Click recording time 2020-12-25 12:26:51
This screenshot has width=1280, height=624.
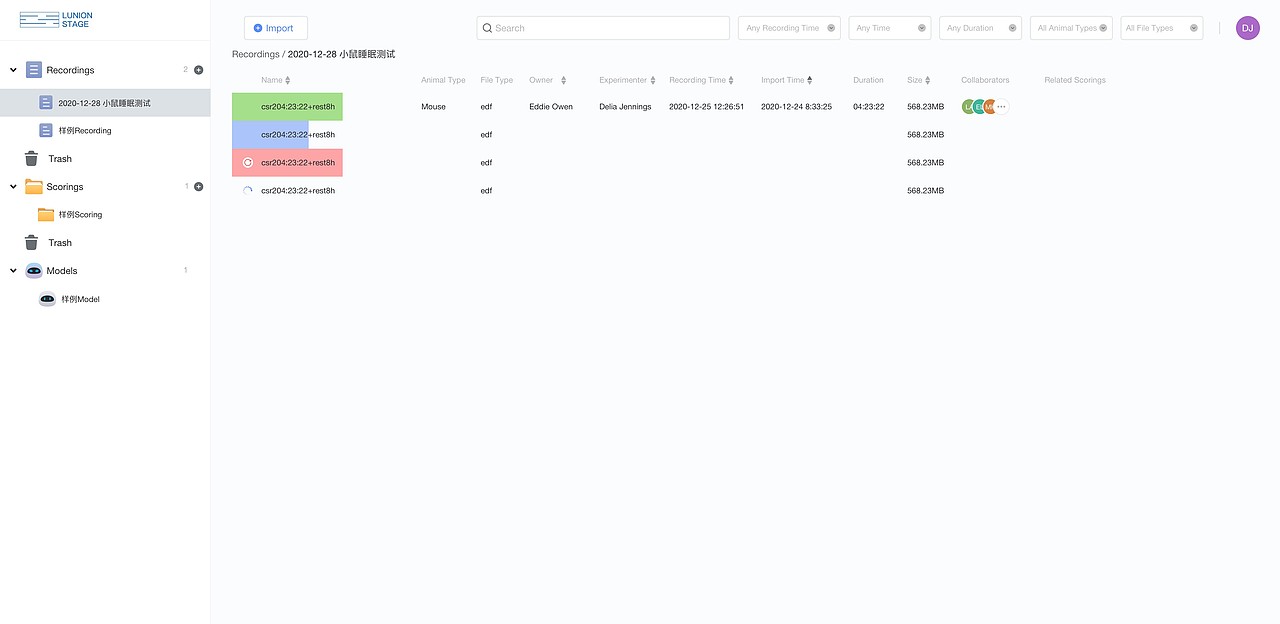[706, 107]
